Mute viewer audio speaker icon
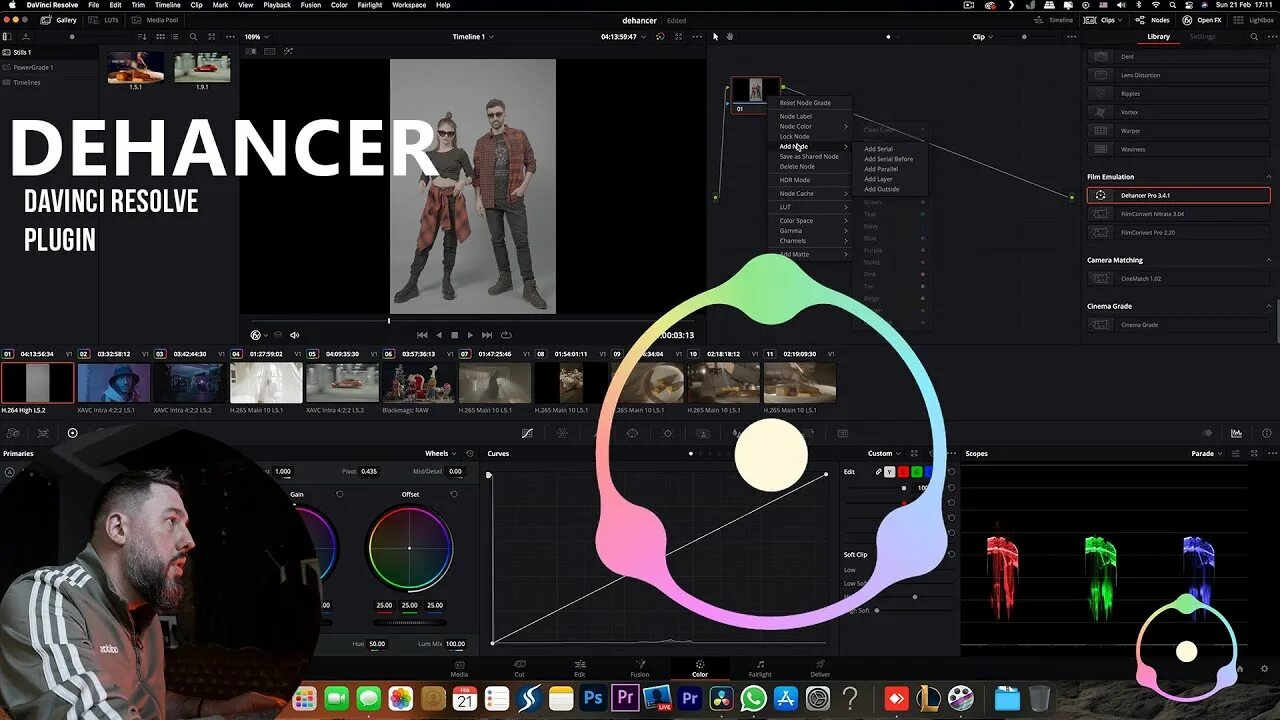This screenshot has height=720, width=1280. pyautogui.click(x=294, y=335)
